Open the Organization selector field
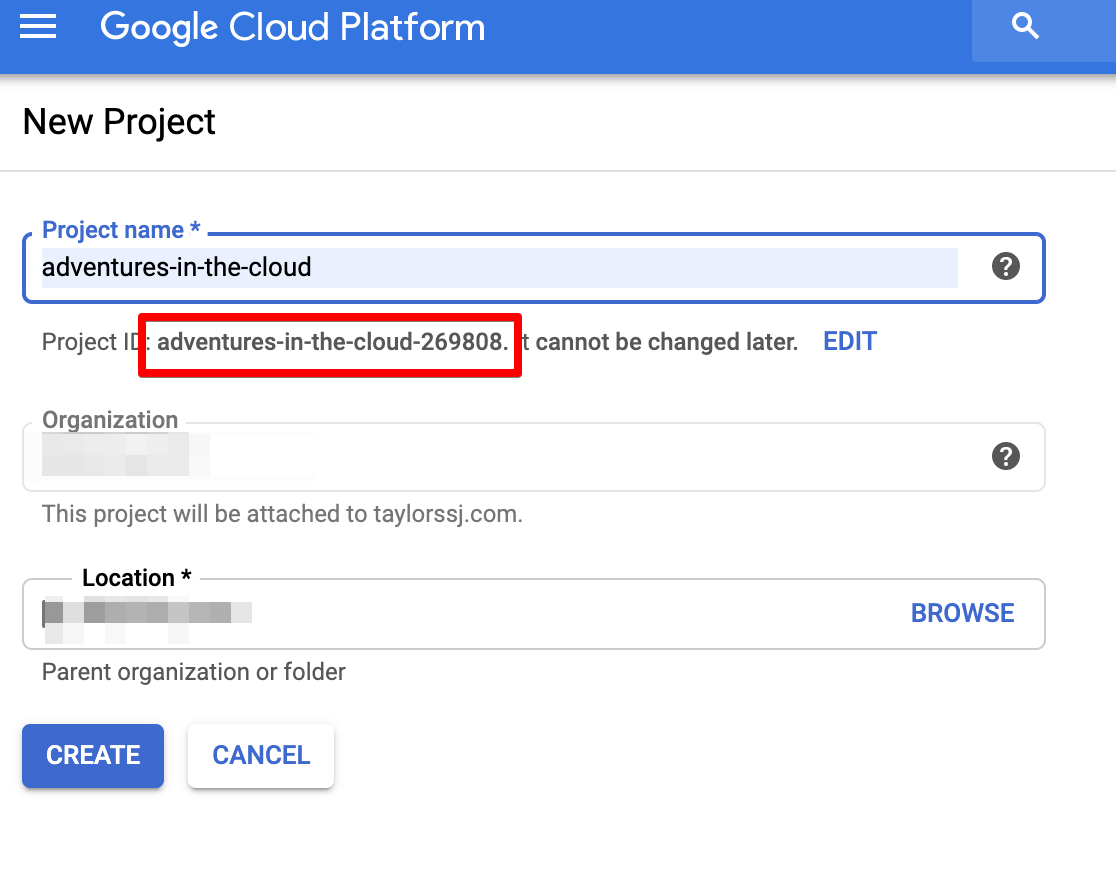The height and width of the screenshot is (896, 1116). click(500, 457)
